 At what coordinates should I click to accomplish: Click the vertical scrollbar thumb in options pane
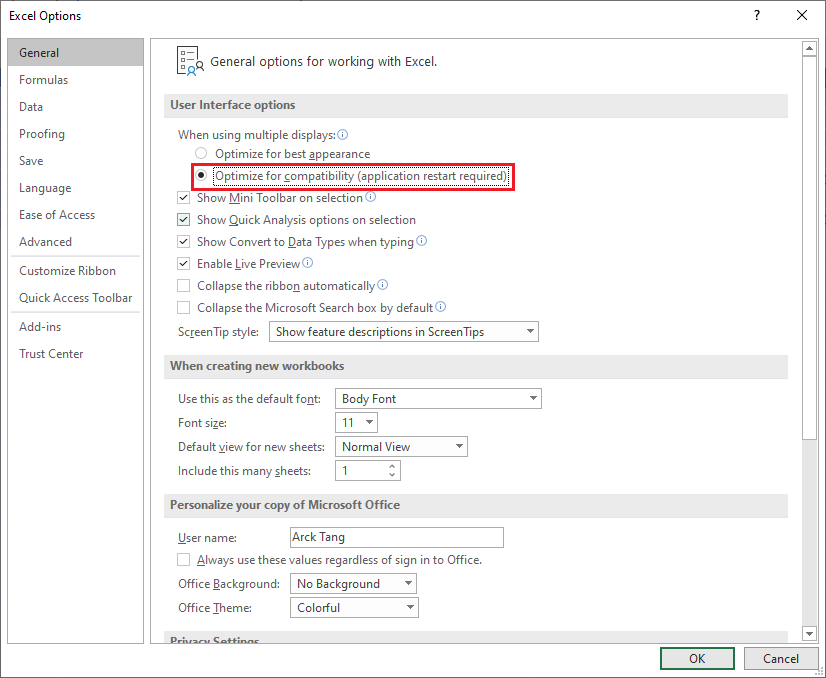(x=809, y=248)
